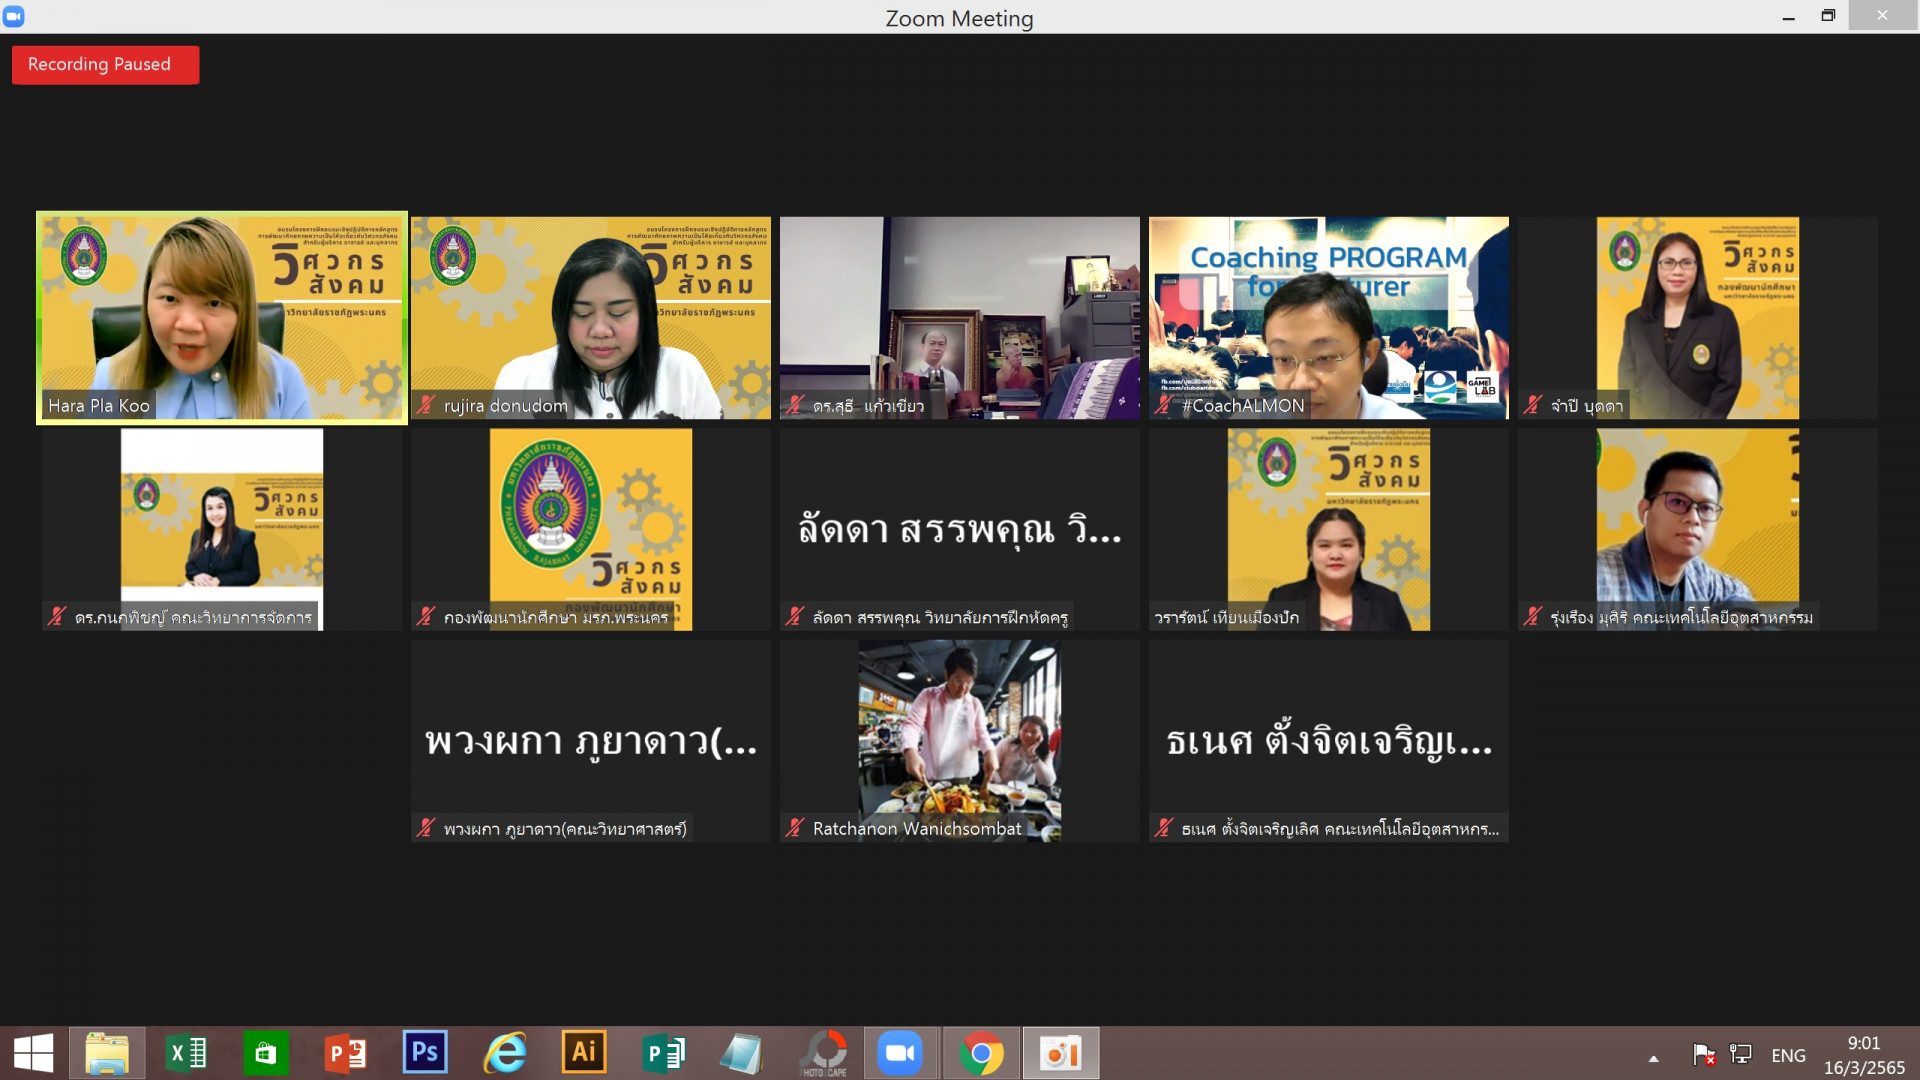Image resolution: width=1920 pixels, height=1080 pixels.
Task: Open File Explorer from taskbar
Action: click(x=107, y=1053)
